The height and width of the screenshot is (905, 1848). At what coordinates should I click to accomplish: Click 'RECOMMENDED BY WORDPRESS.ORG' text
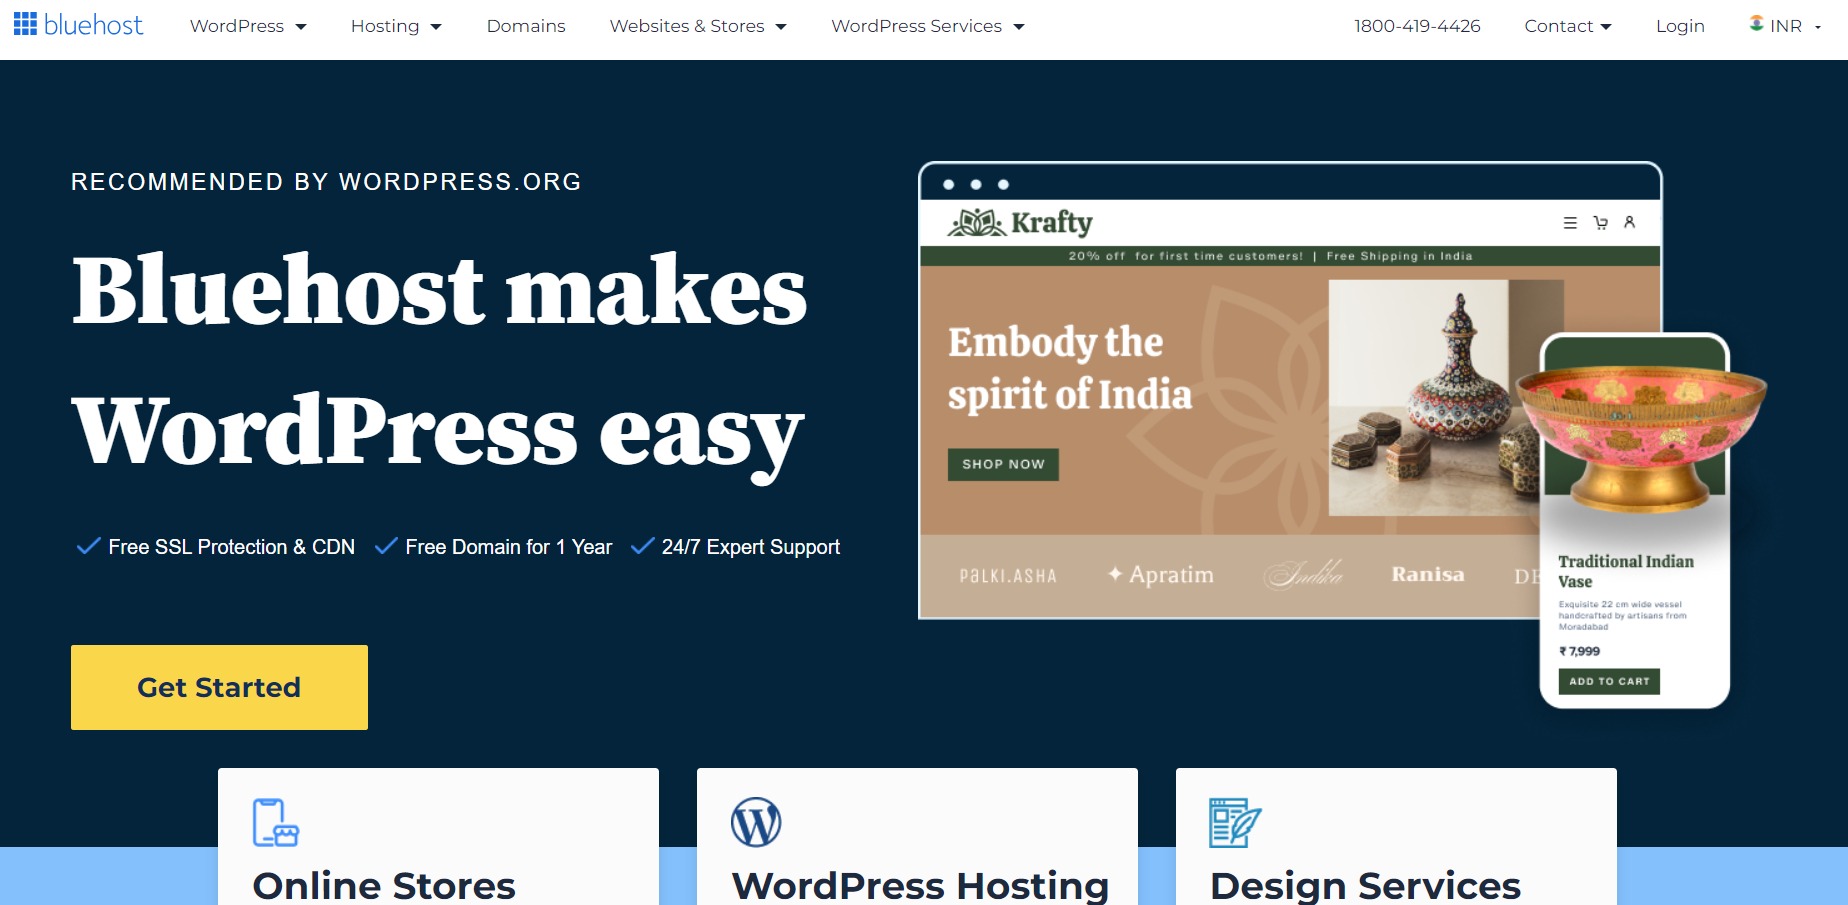click(x=326, y=182)
